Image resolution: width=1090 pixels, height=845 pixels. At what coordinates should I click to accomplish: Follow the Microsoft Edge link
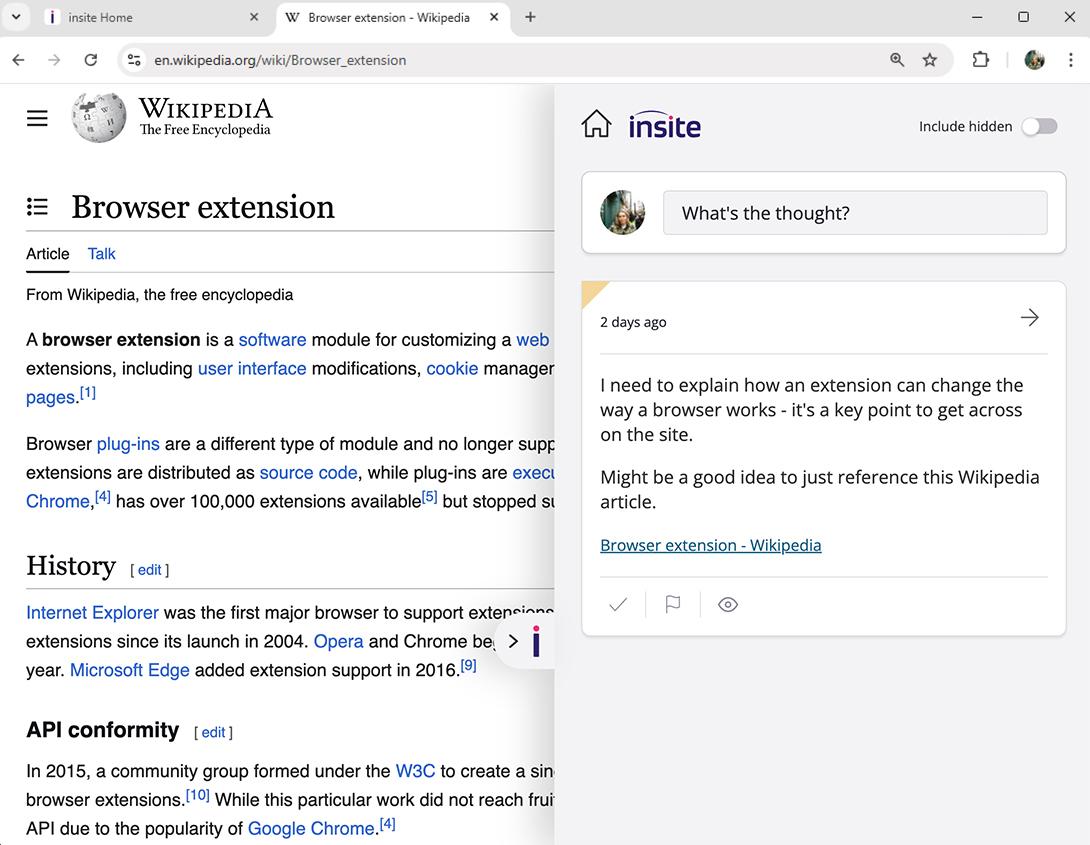pos(129,670)
